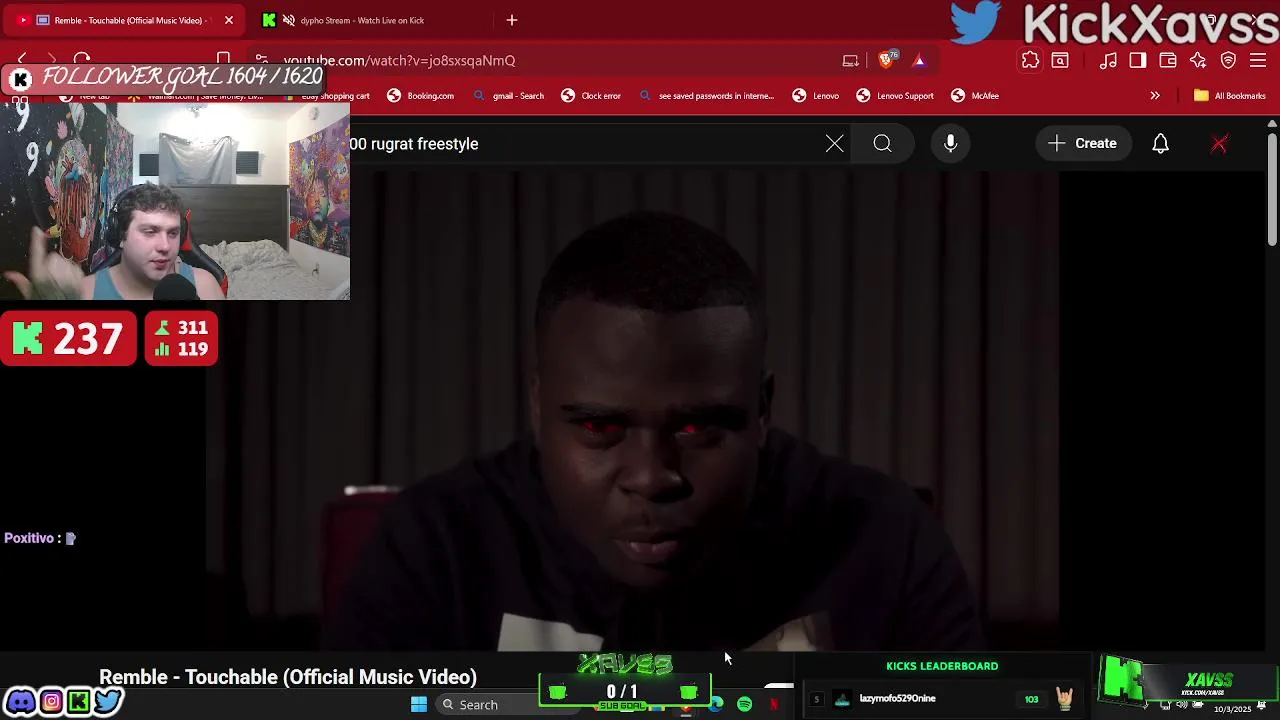This screenshot has width=1280, height=720.
Task: Click the YouTube search magnifier button
Action: click(x=883, y=144)
